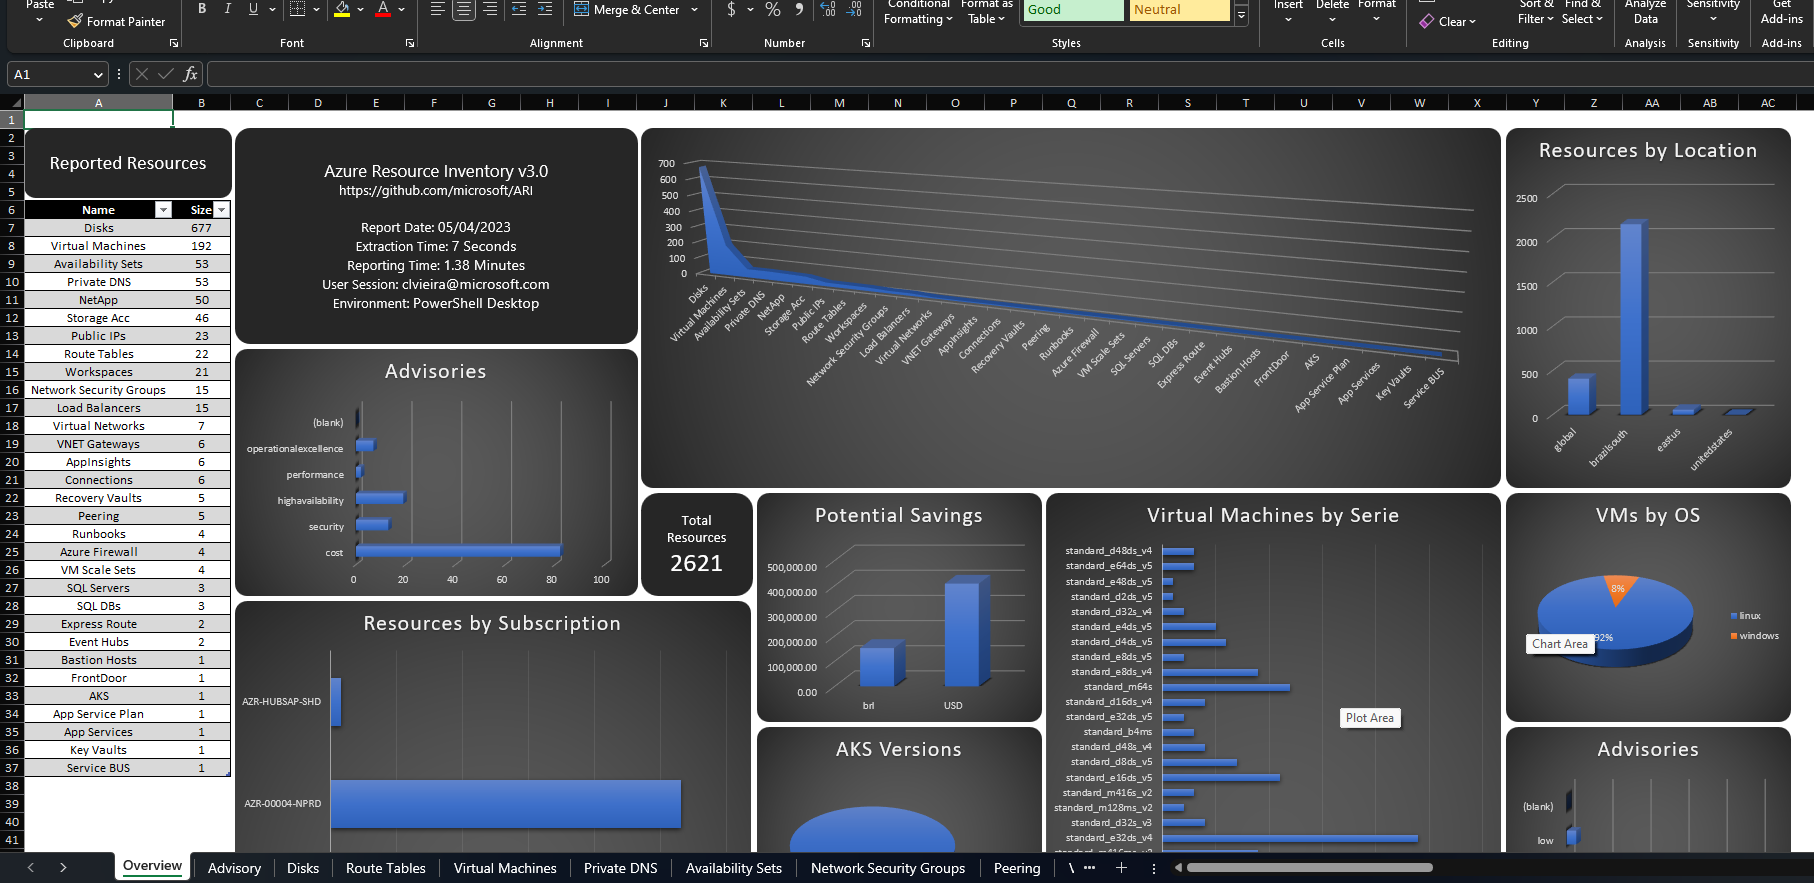Open Font Color dropdown arrow
The width and height of the screenshot is (1814, 883).
pyautogui.click(x=402, y=9)
